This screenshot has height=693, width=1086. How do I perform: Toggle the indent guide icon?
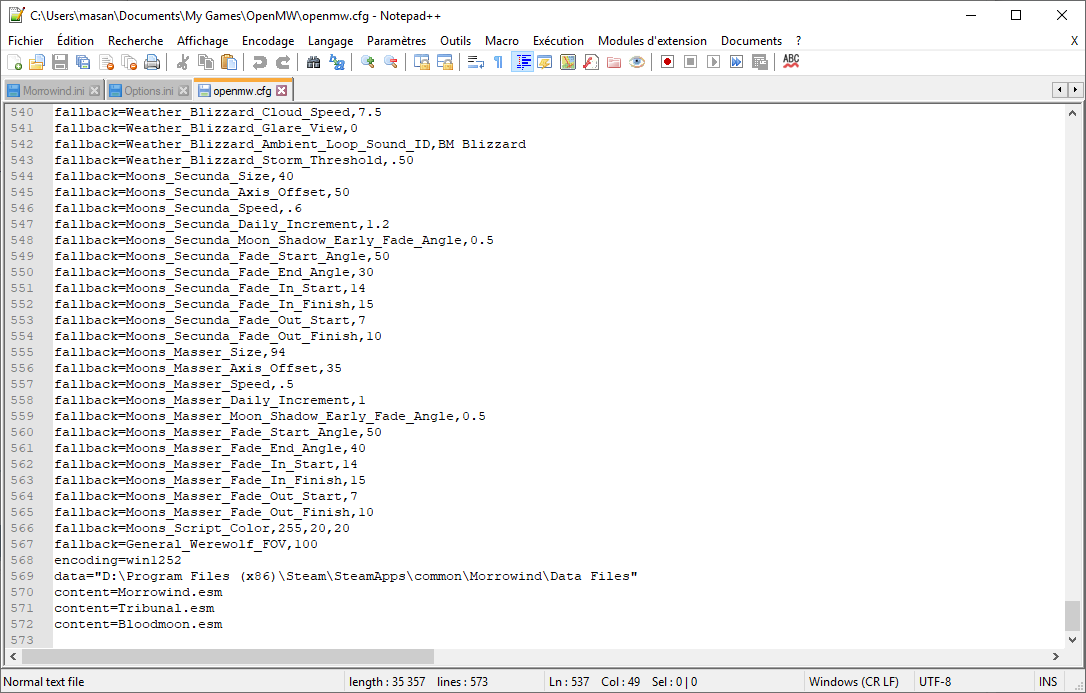click(x=522, y=62)
